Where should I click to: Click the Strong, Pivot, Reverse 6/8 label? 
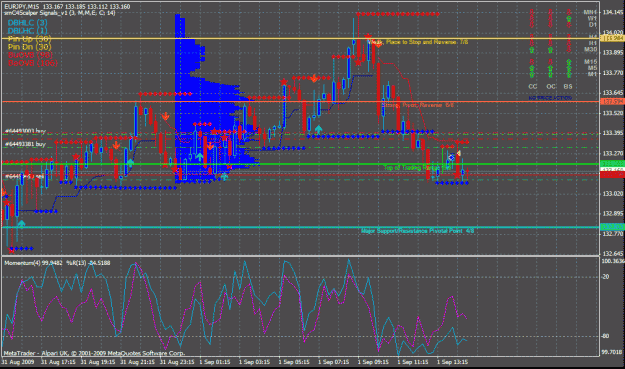(x=418, y=105)
